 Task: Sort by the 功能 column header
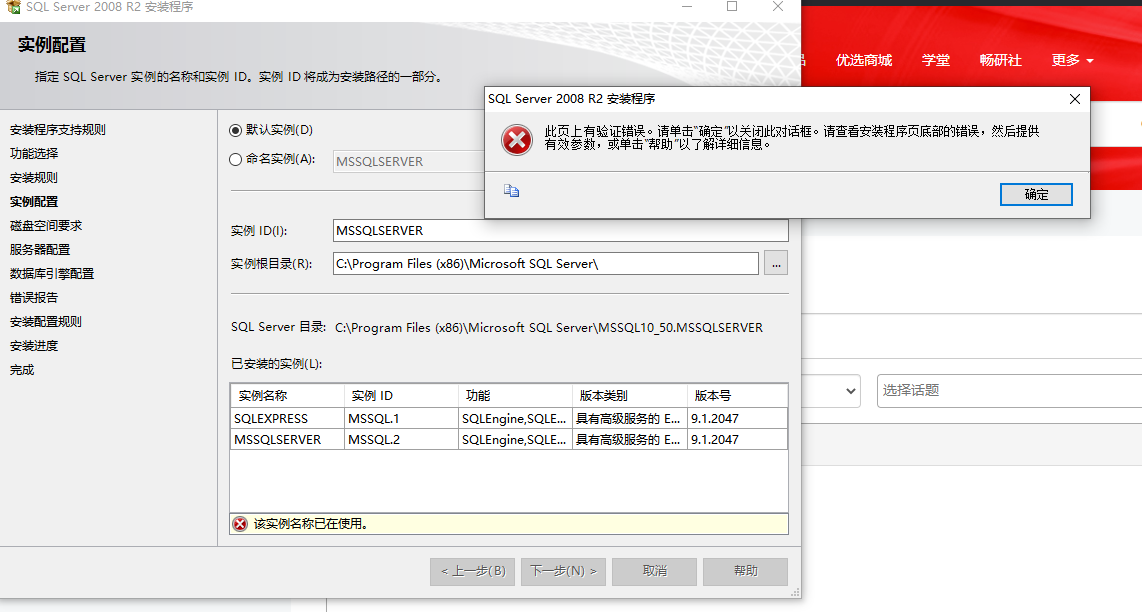516,396
